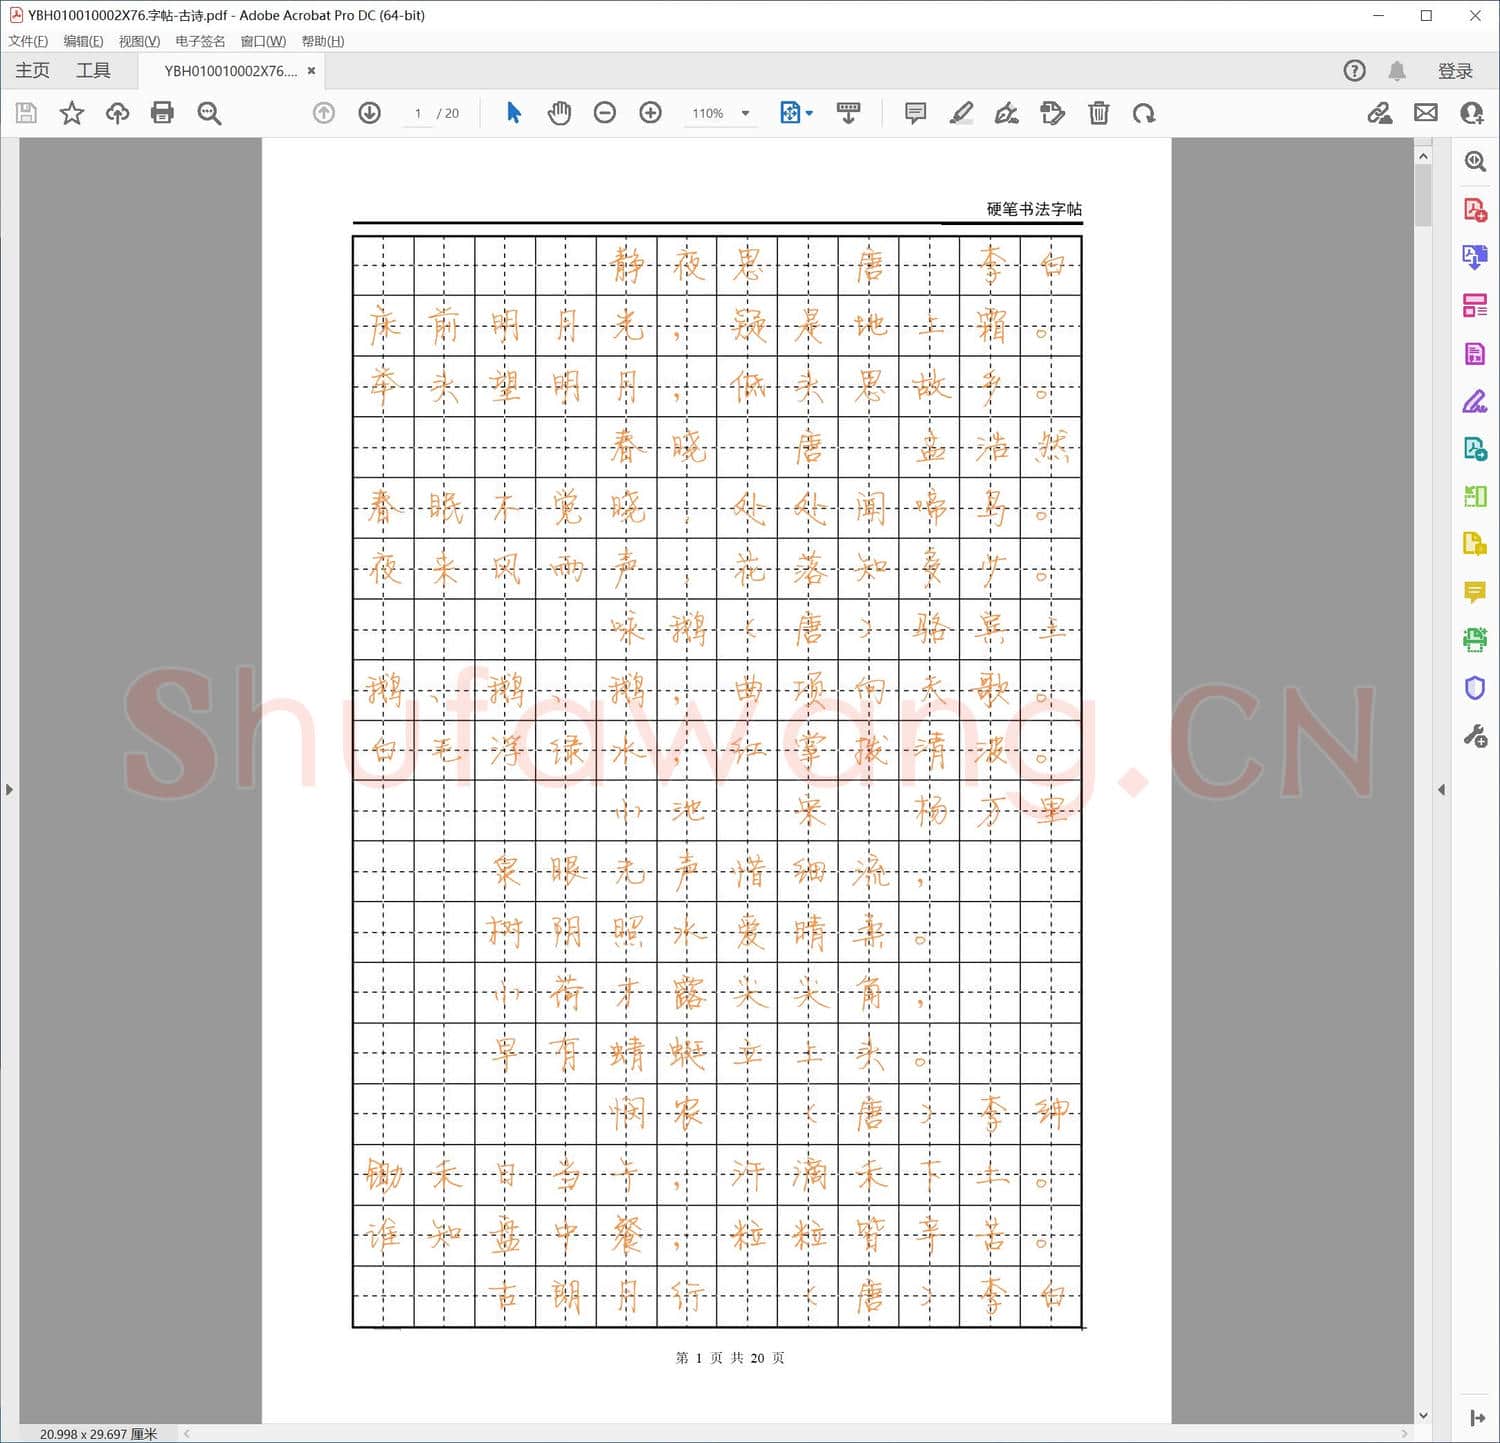Open the 视图 menu
Image resolution: width=1500 pixels, height=1443 pixels.
pyautogui.click(x=139, y=41)
